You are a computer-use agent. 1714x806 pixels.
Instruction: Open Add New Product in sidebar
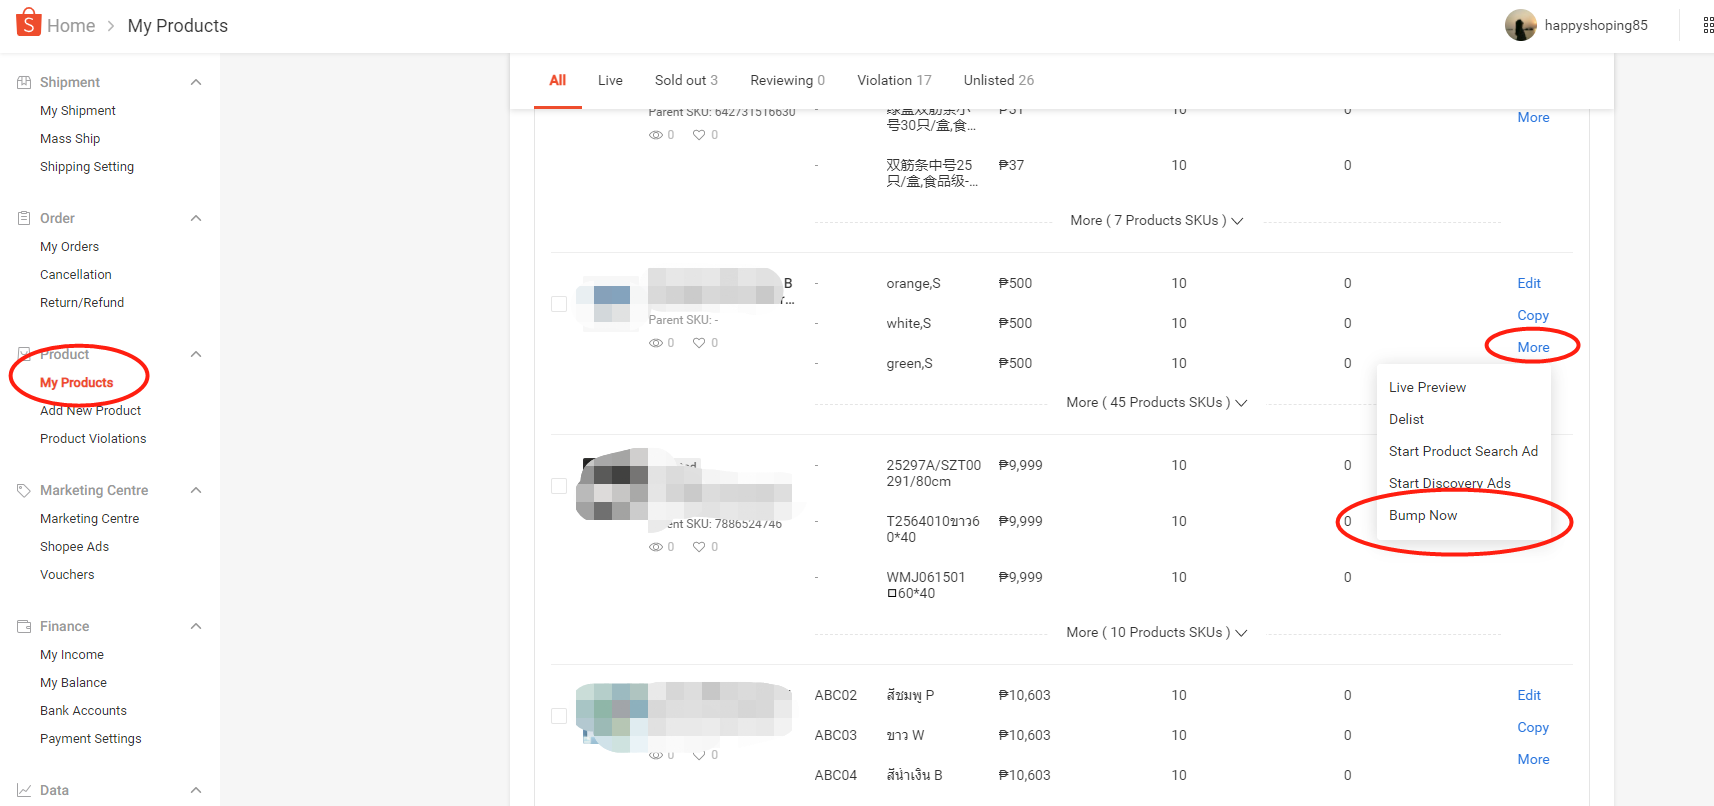click(x=90, y=410)
